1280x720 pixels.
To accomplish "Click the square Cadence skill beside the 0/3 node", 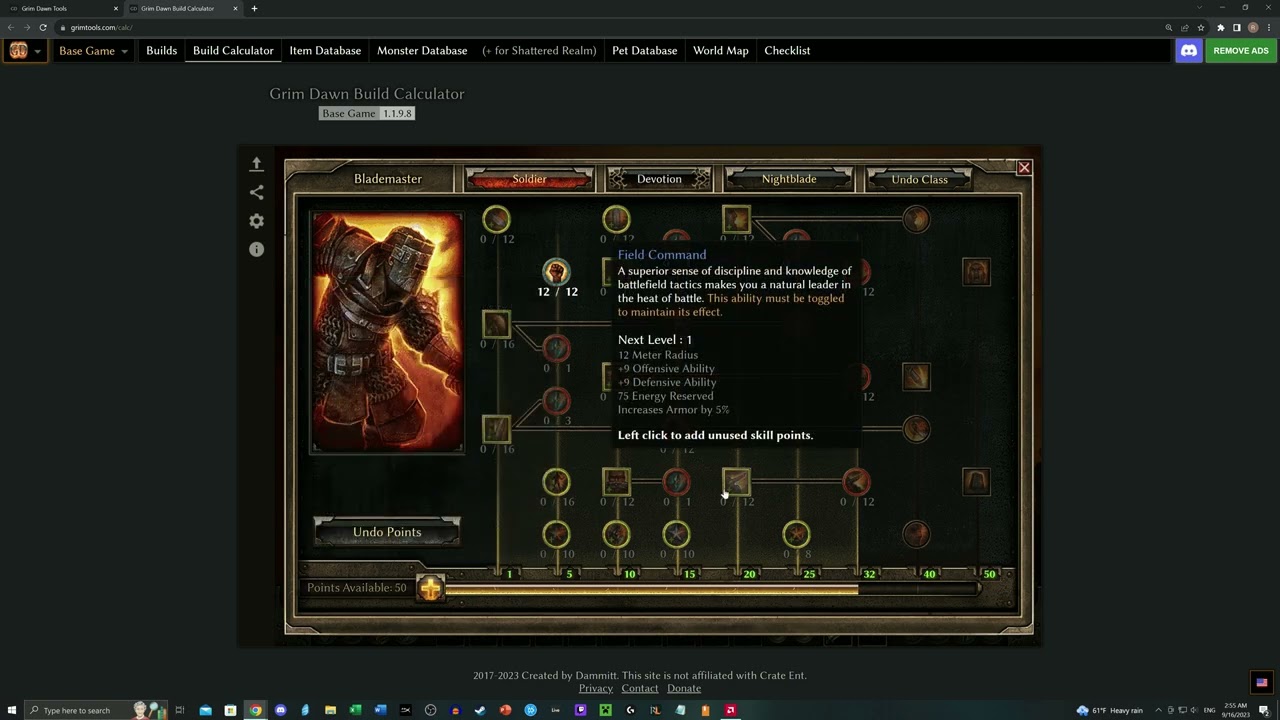I will pyautogui.click(x=496, y=429).
